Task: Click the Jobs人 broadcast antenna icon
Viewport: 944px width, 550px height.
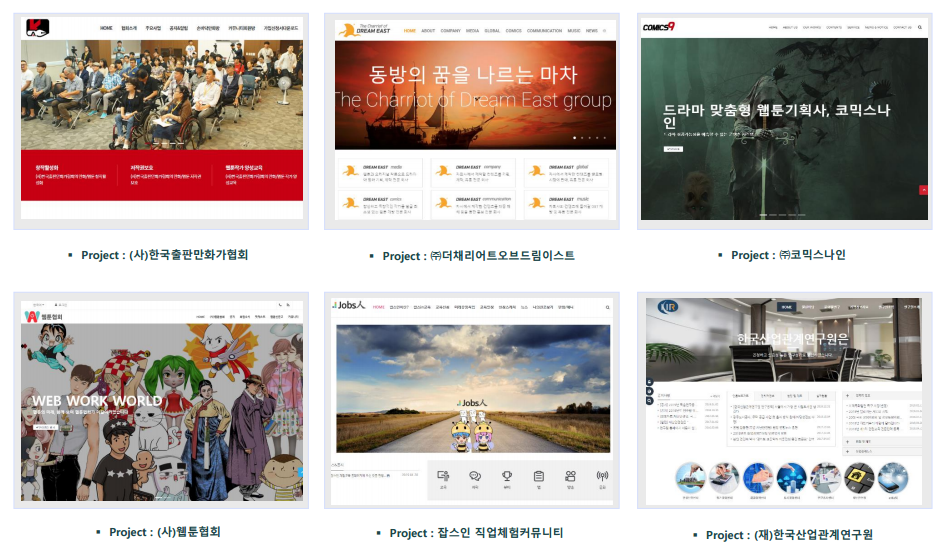Action: [x=602, y=476]
